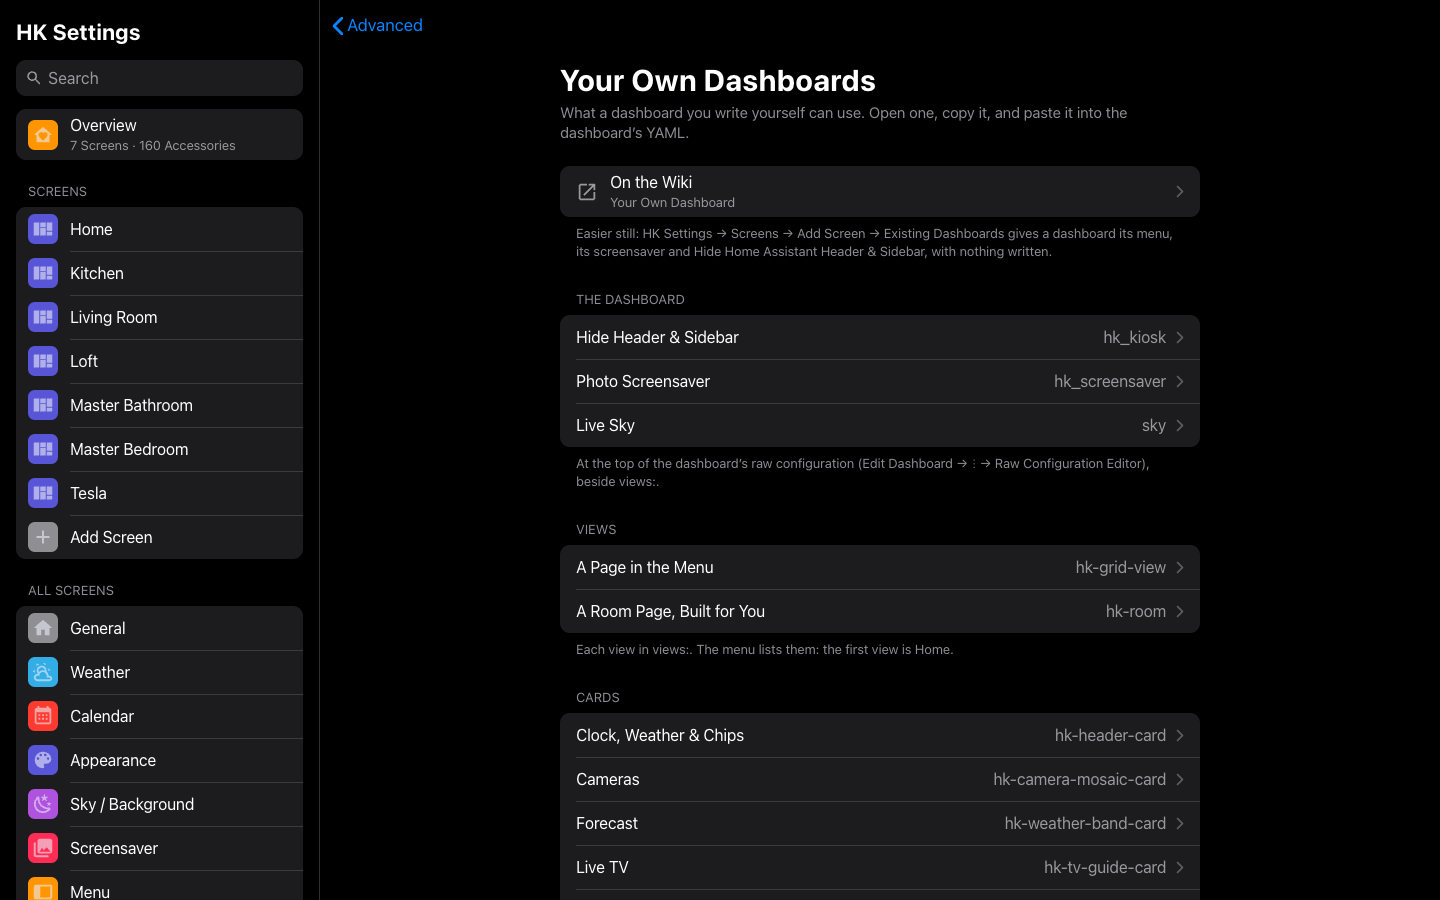
Task: Click the hk_kiosk value
Action: pos(1134,338)
